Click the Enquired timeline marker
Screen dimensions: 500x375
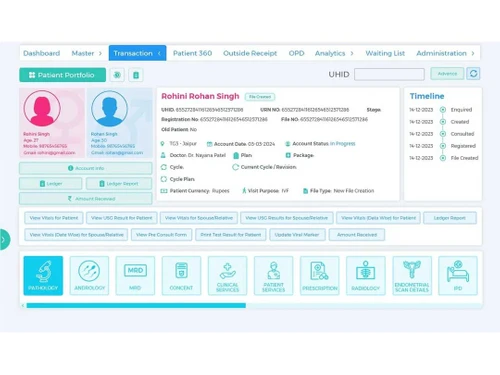pos(443,110)
